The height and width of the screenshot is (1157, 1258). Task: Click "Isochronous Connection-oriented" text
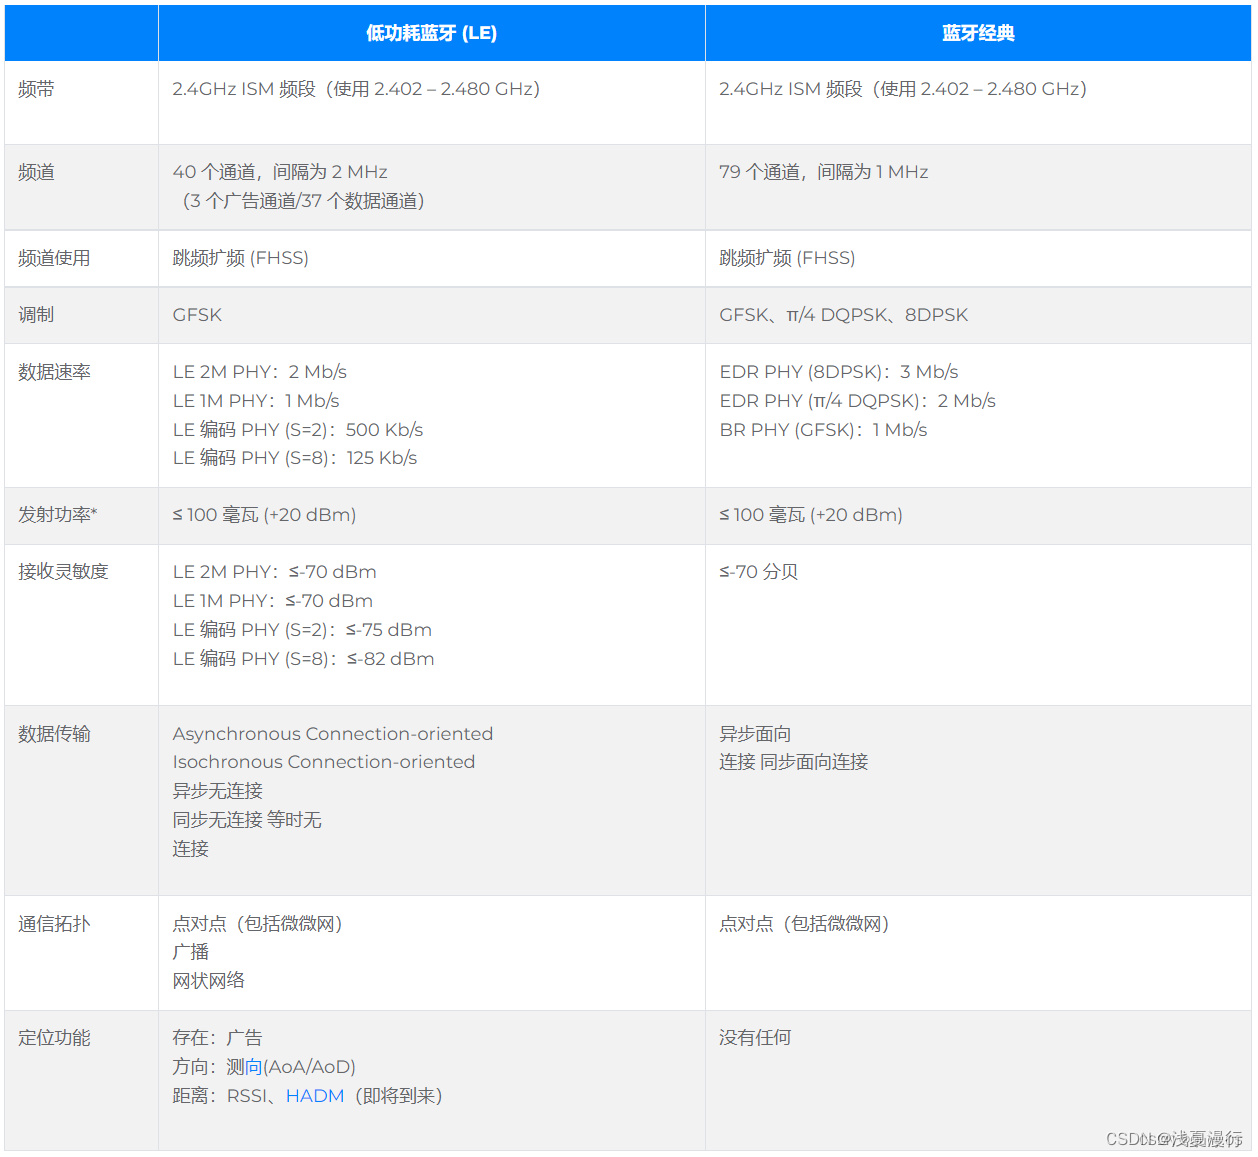[324, 762]
